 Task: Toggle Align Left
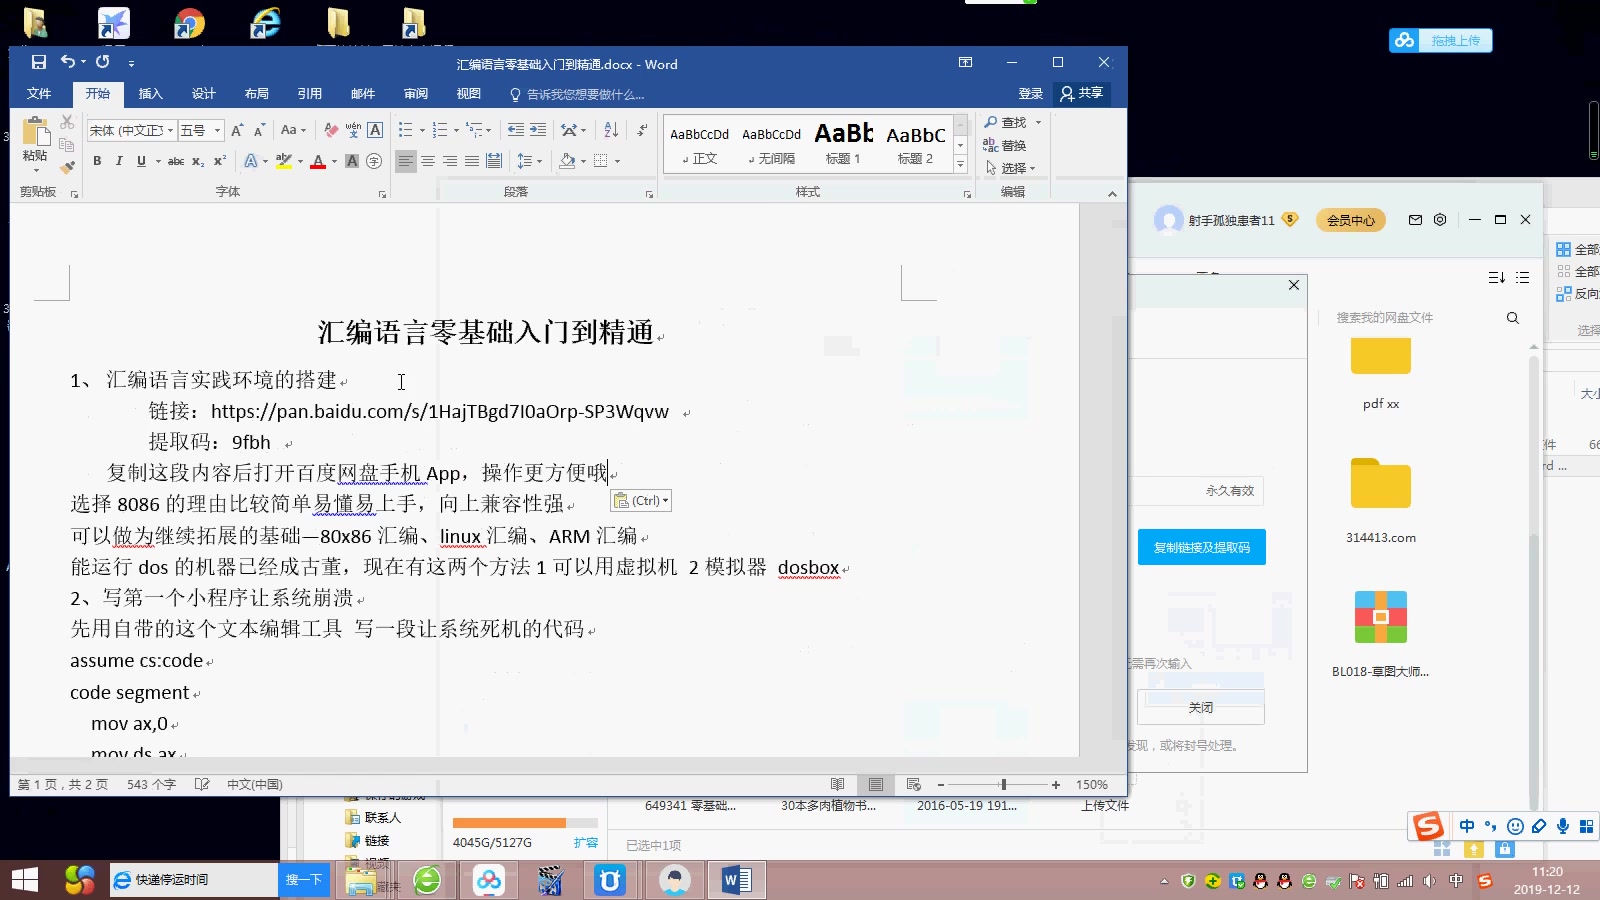[405, 161]
